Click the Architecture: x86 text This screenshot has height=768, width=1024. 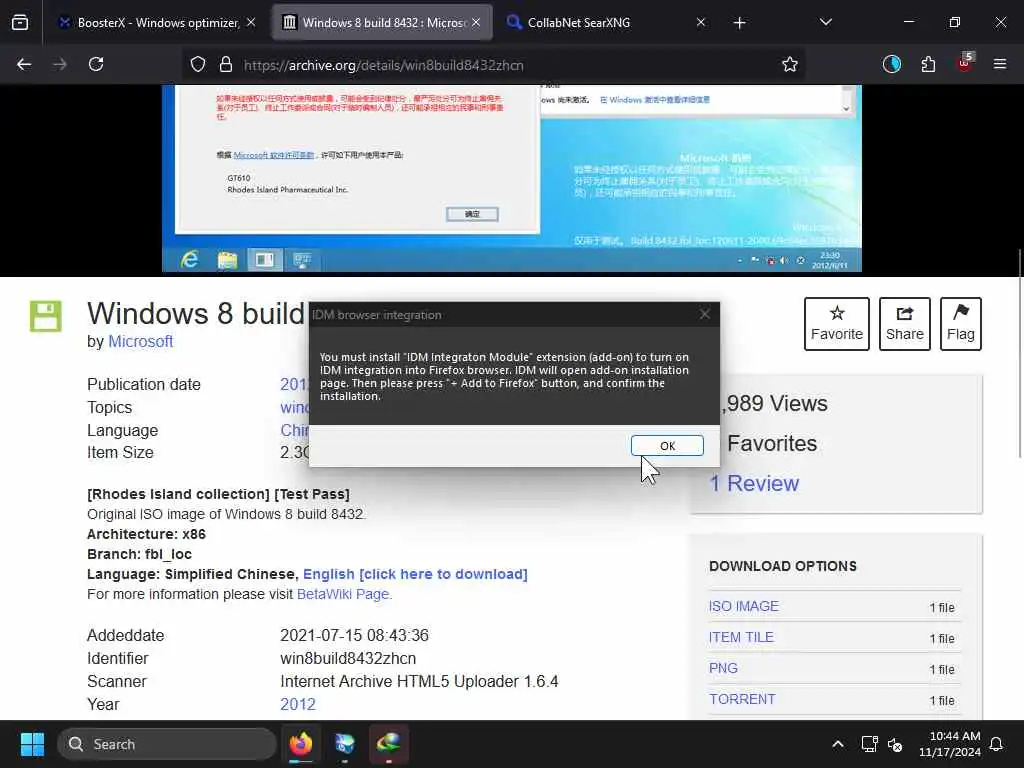(x=146, y=534)
